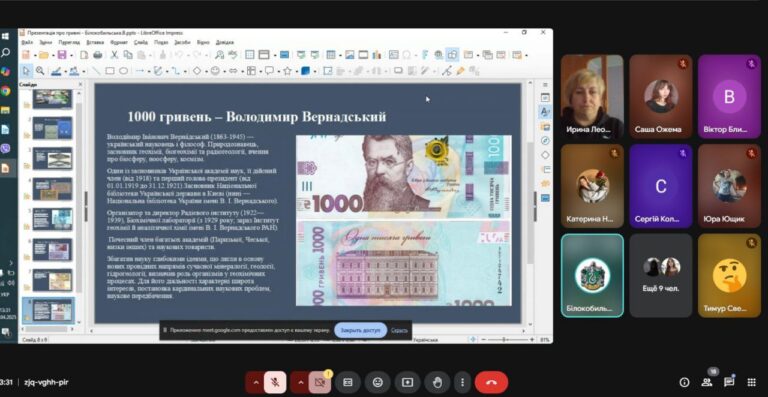Open the Файл menu in Impress
The height and width of the screenshot is (397, 768).
point(27,43)
